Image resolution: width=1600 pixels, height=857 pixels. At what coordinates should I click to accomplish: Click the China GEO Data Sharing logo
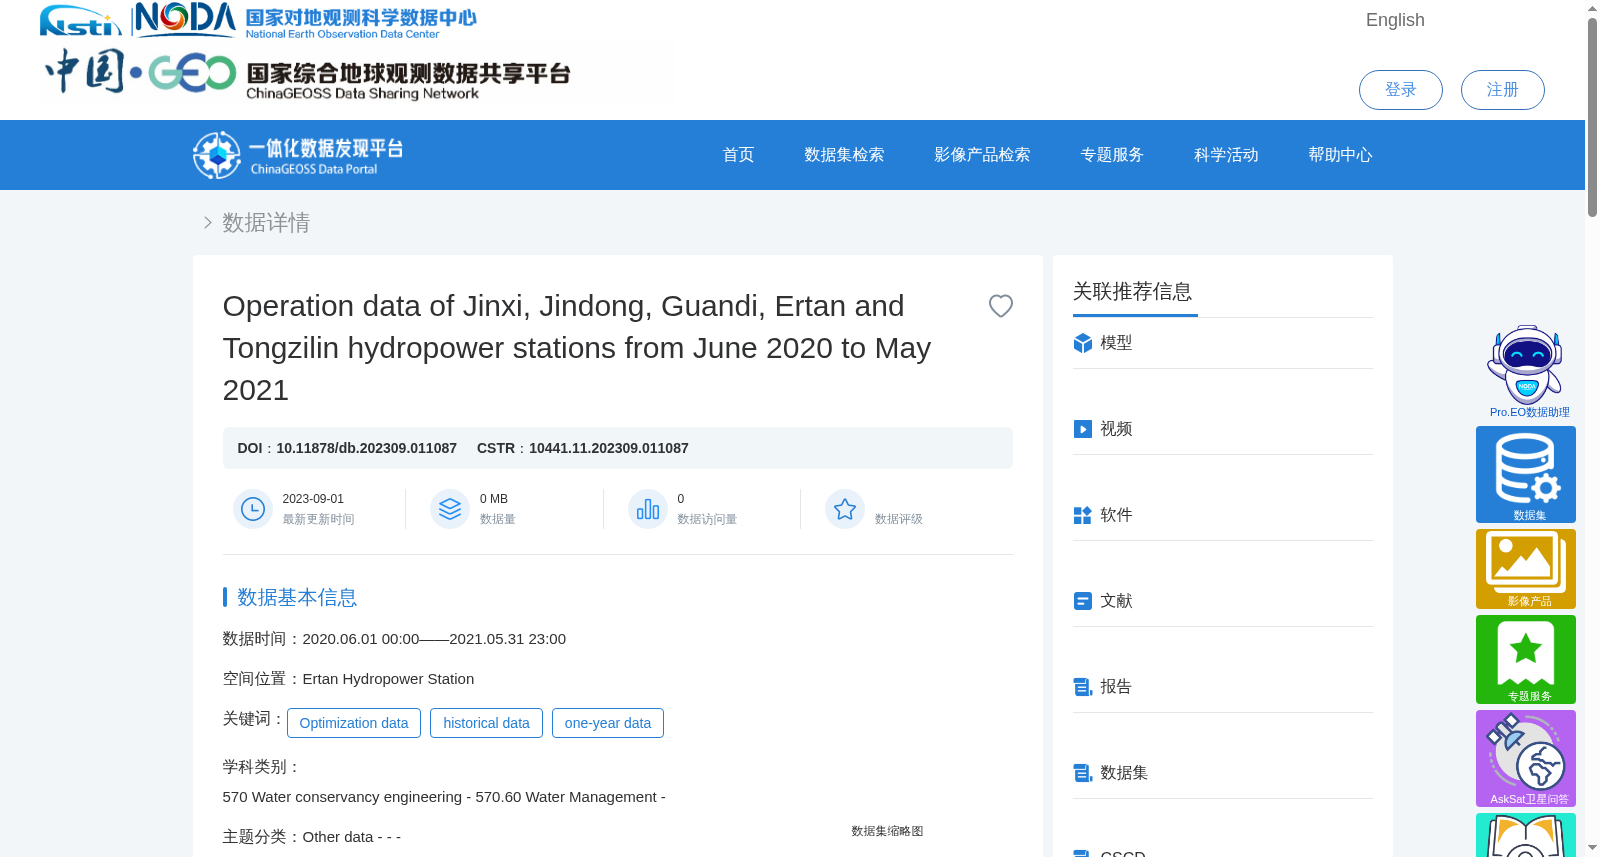point(308,73)
